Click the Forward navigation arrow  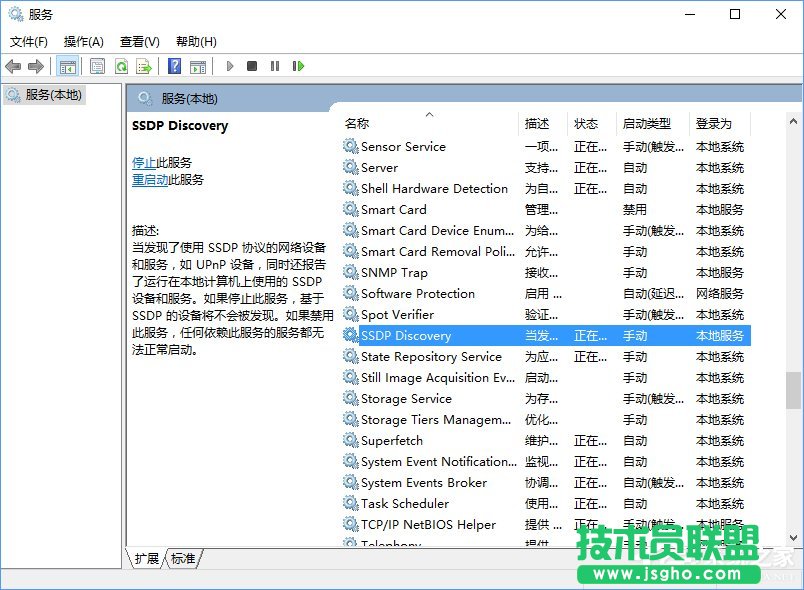[35, 66]
